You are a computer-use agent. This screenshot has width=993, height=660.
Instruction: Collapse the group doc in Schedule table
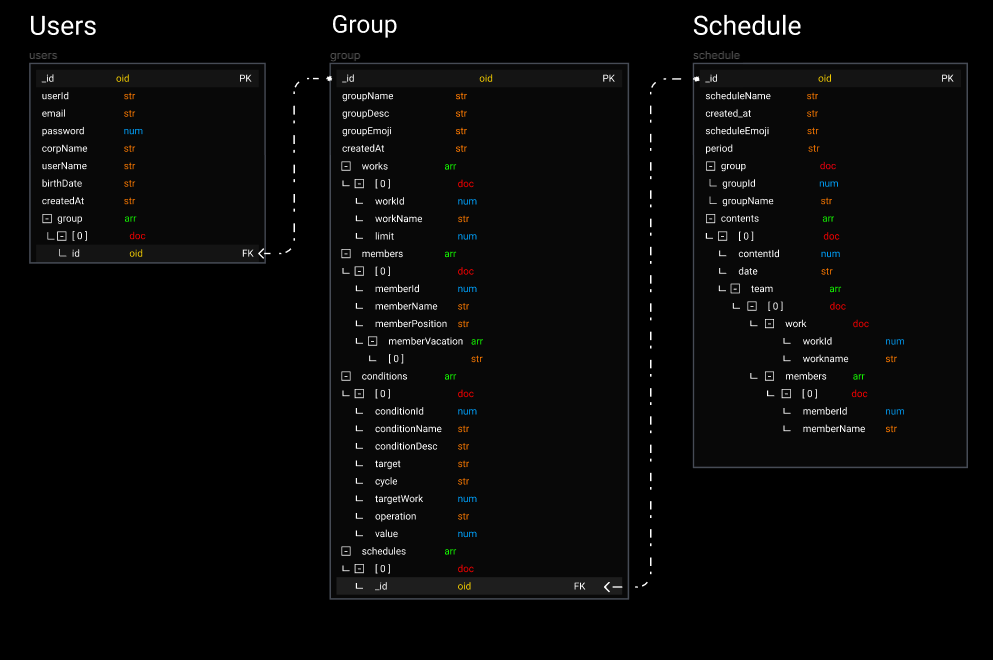tap(711, 166)
